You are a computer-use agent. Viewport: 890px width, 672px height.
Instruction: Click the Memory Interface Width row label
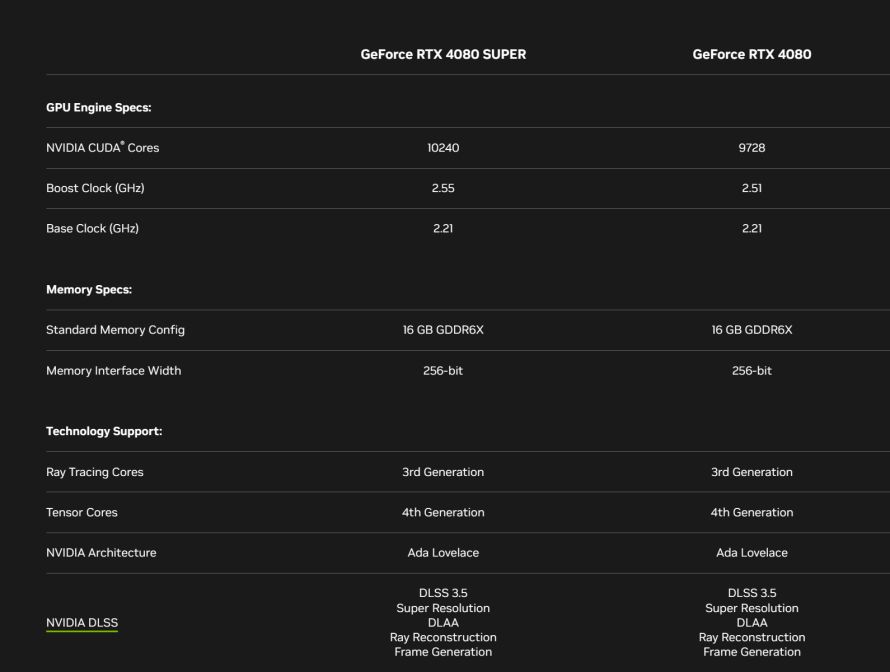pos(113,371)
